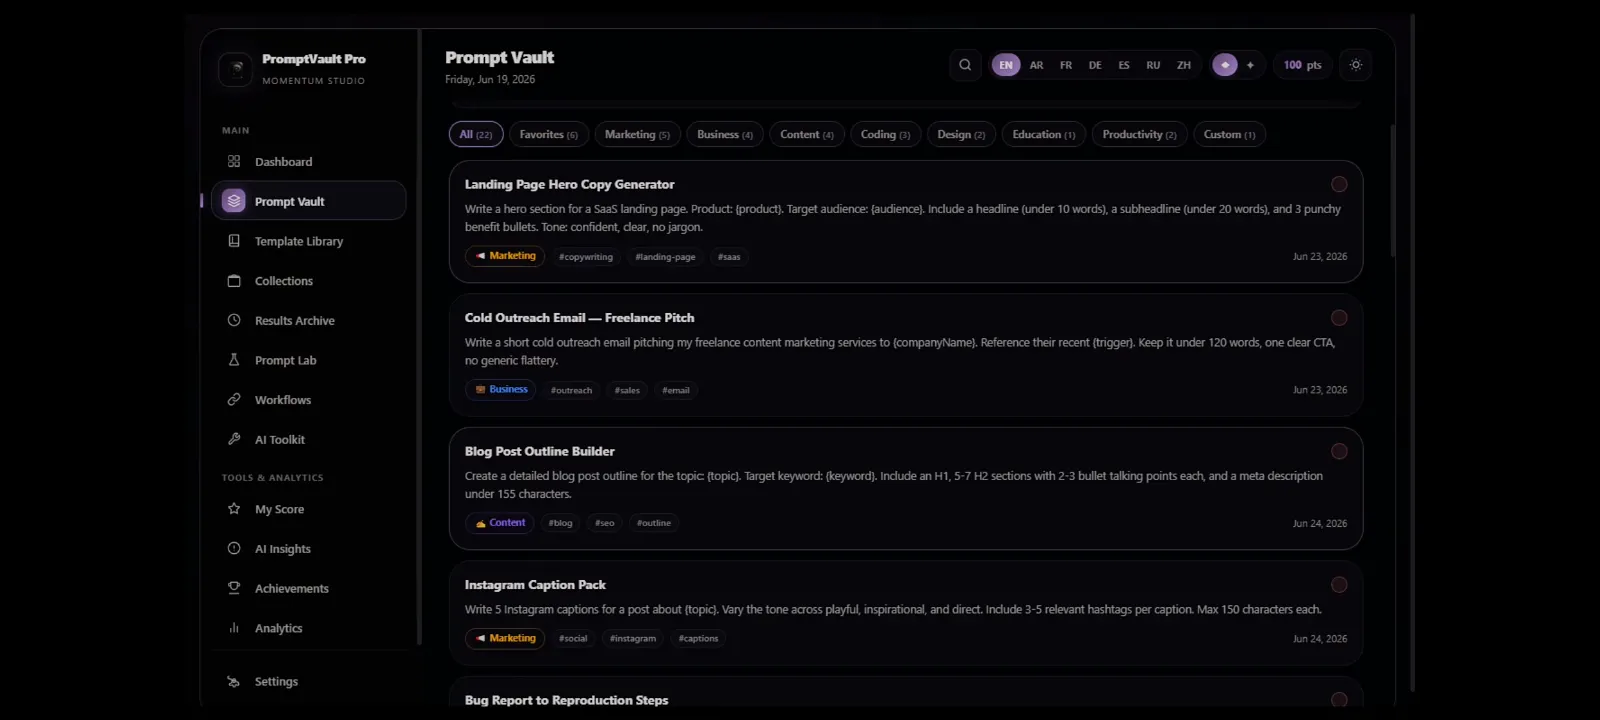Click the #copywriting tag

586,257
